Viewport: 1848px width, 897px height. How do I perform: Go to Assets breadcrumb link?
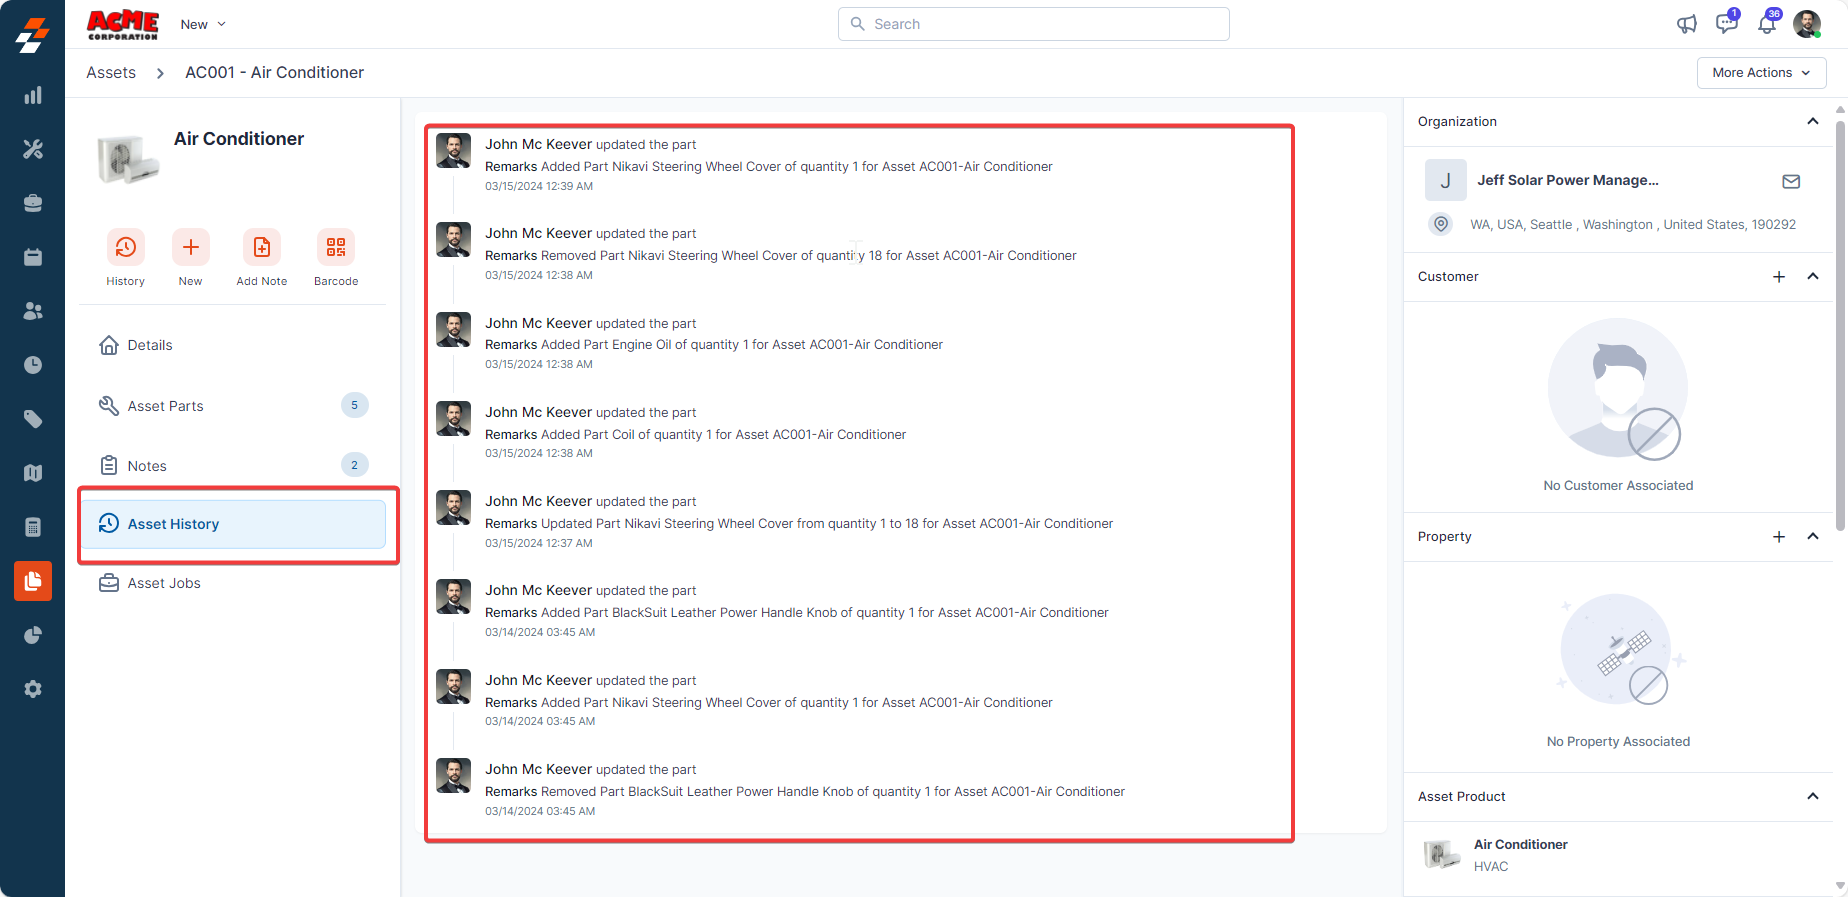[111, 73]
